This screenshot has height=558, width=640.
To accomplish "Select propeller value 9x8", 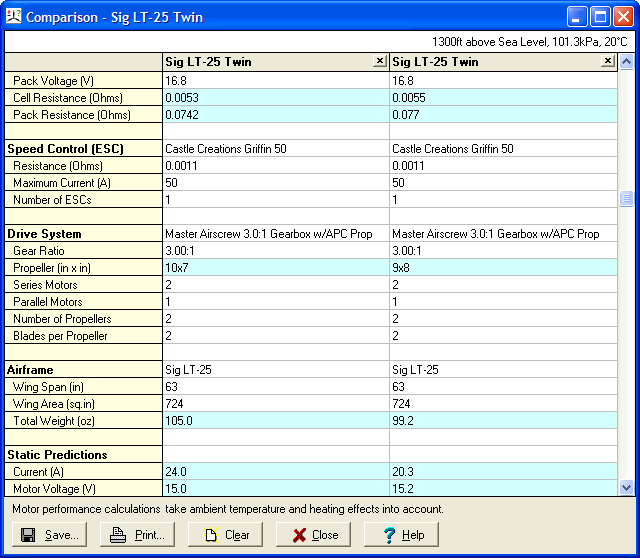I will pyautogui.click(x=503, y=268).
